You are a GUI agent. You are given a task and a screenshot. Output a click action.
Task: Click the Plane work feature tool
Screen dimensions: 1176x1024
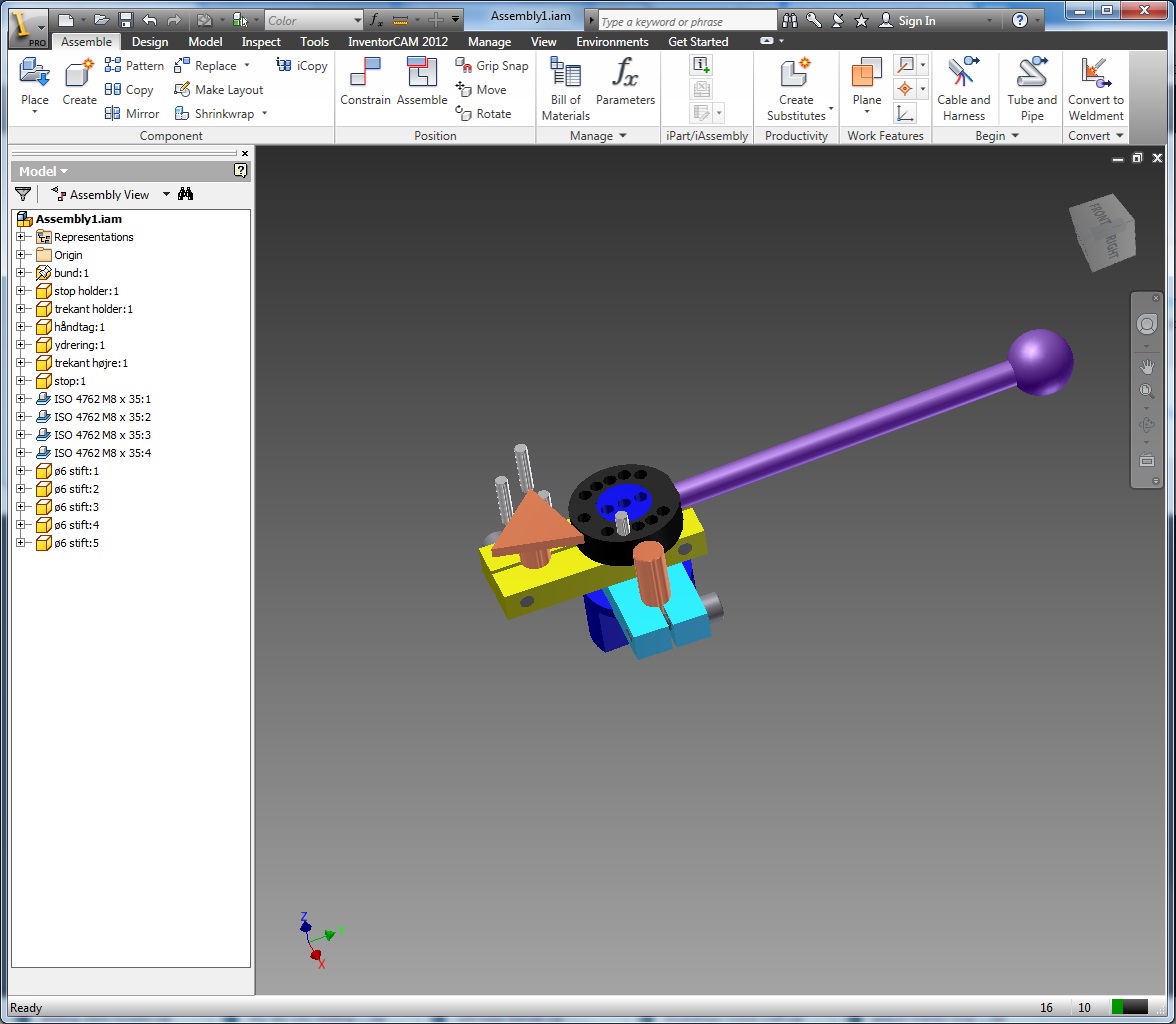(866, 81)
